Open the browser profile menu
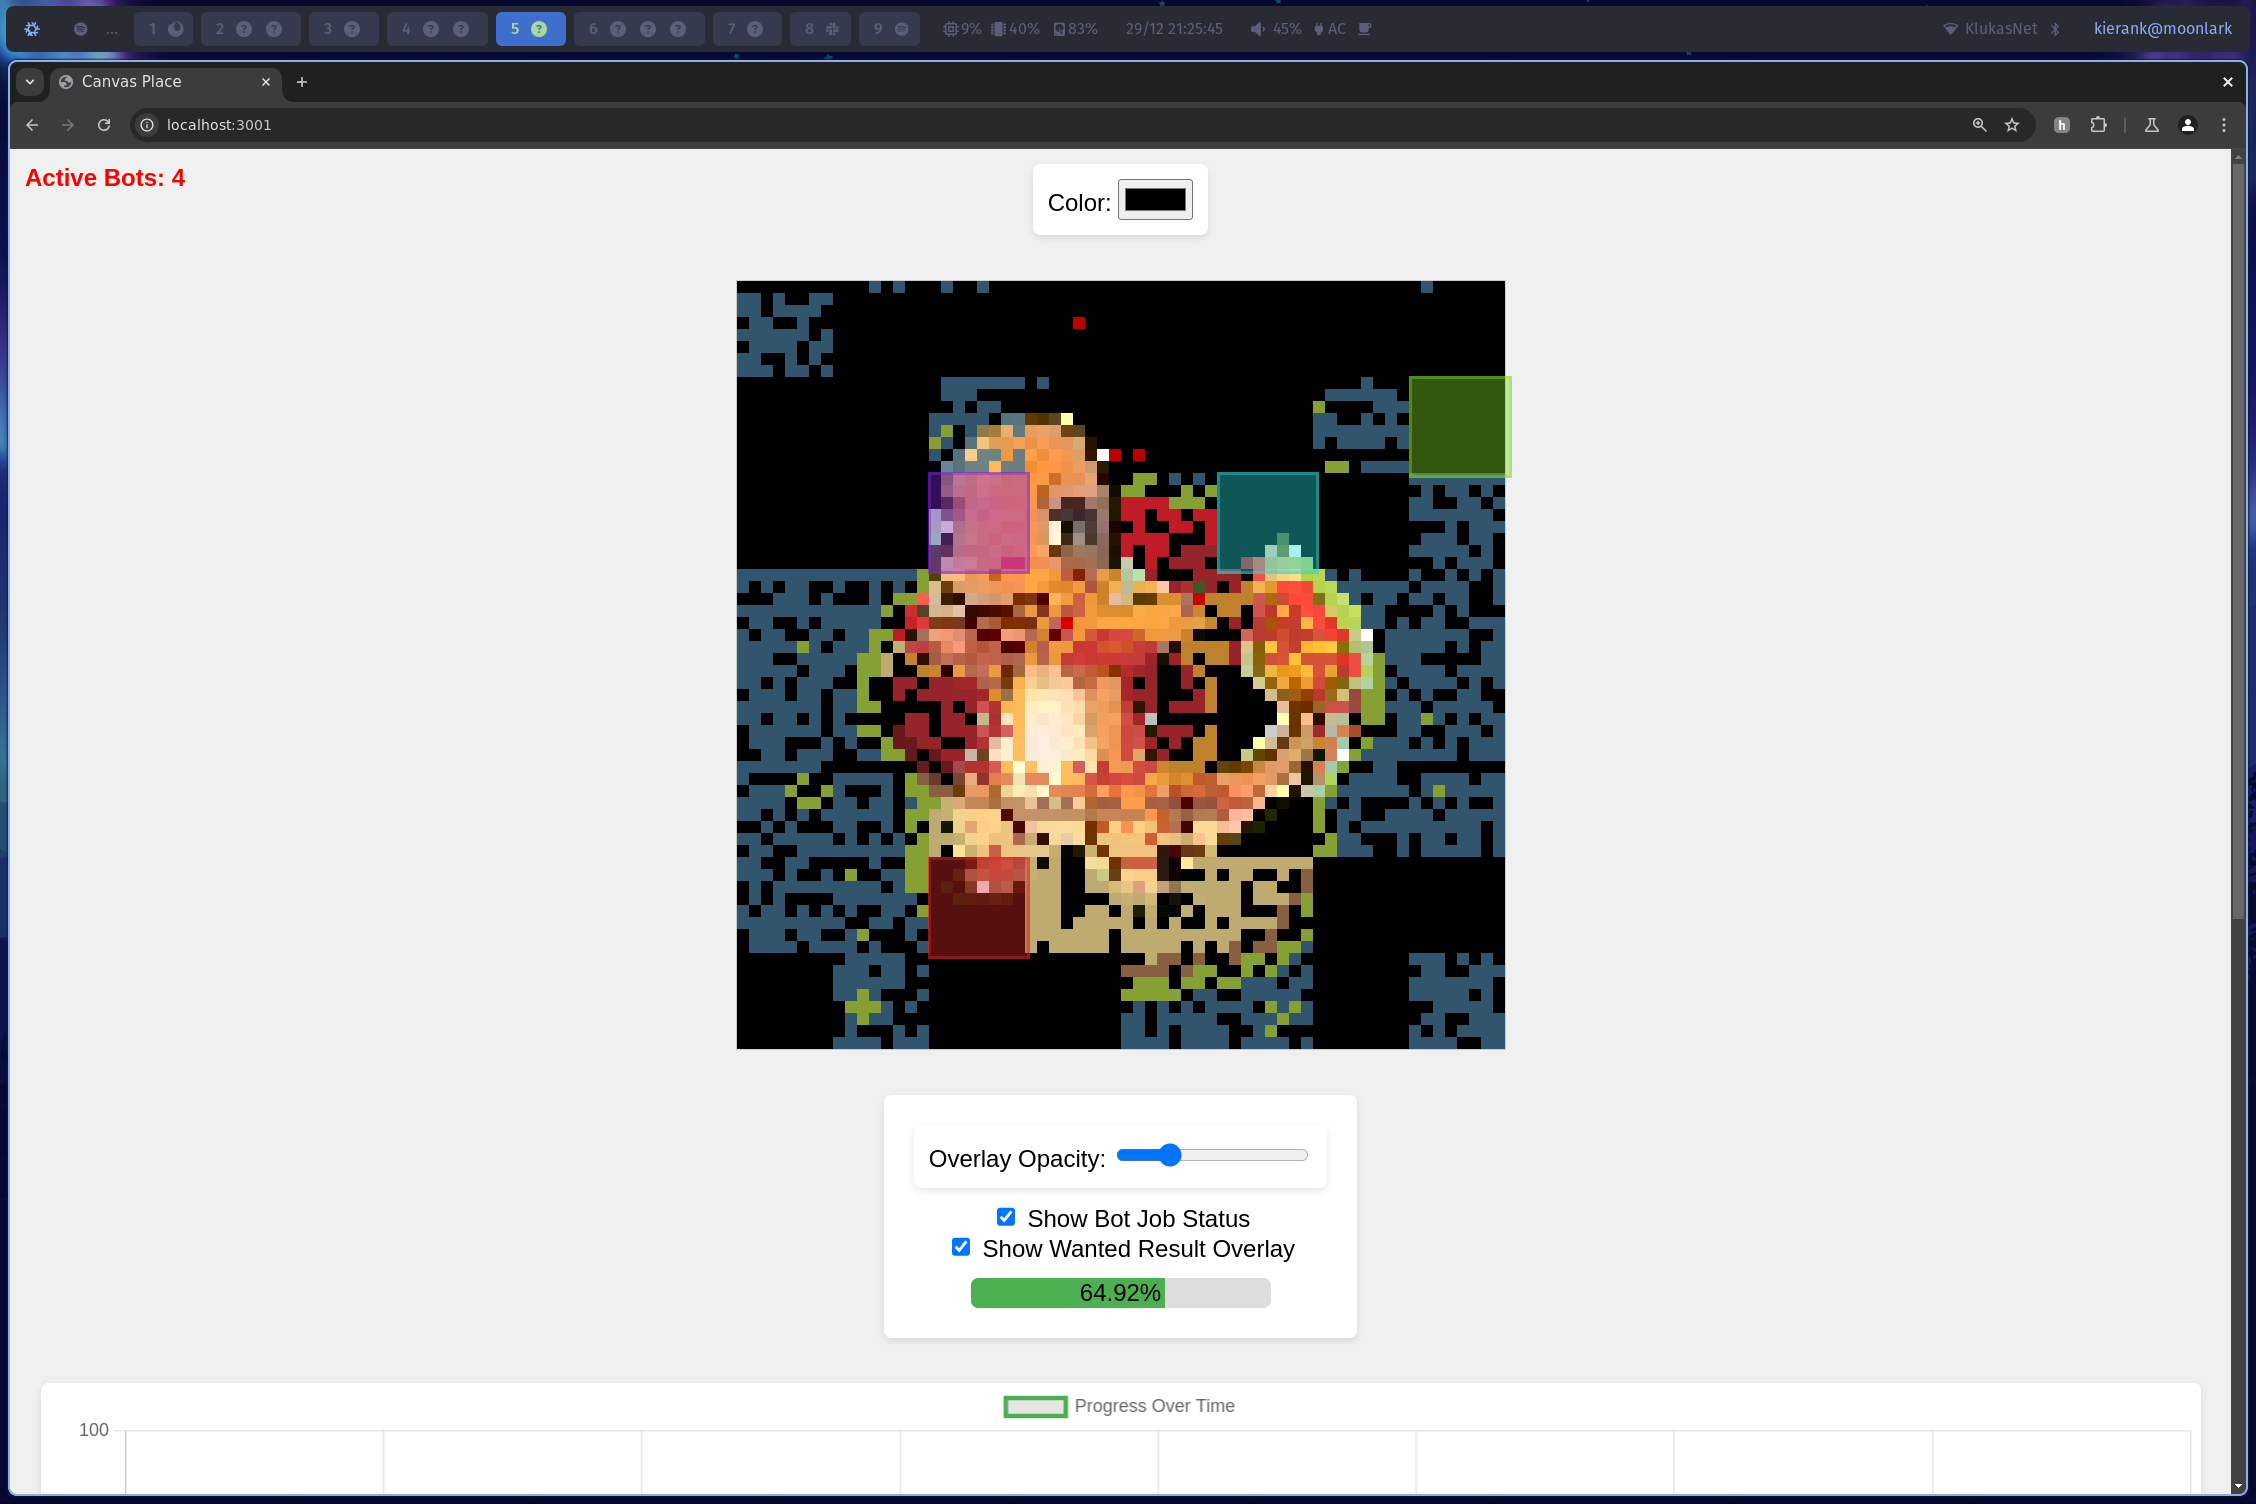The height and width of the screenshot is (1504, 2256). point(2188,125)
